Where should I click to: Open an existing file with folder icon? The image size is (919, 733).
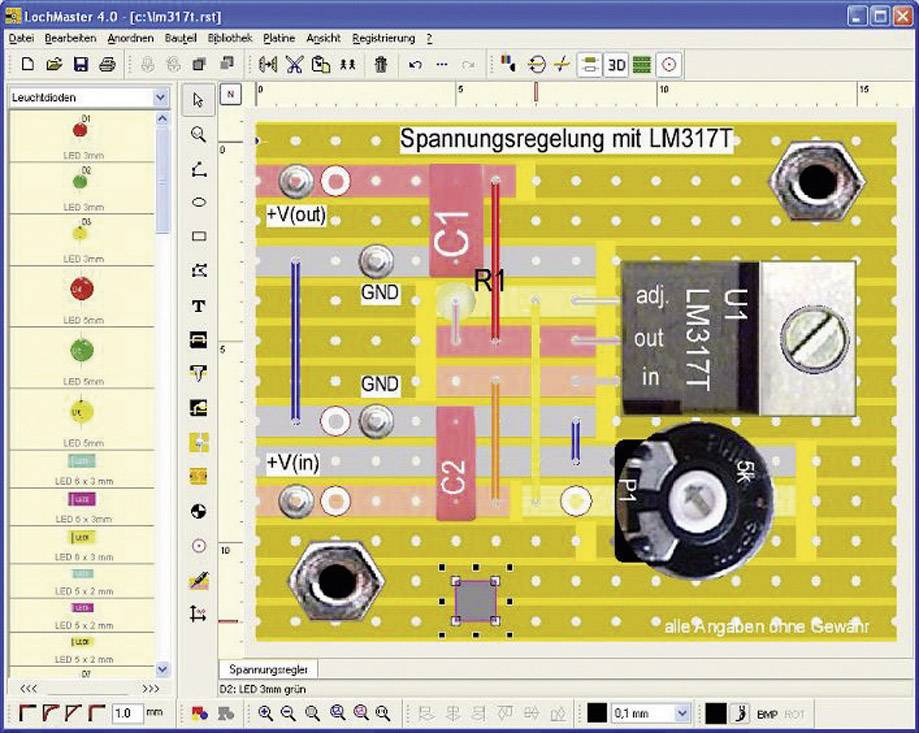click(x=54, y=64)
